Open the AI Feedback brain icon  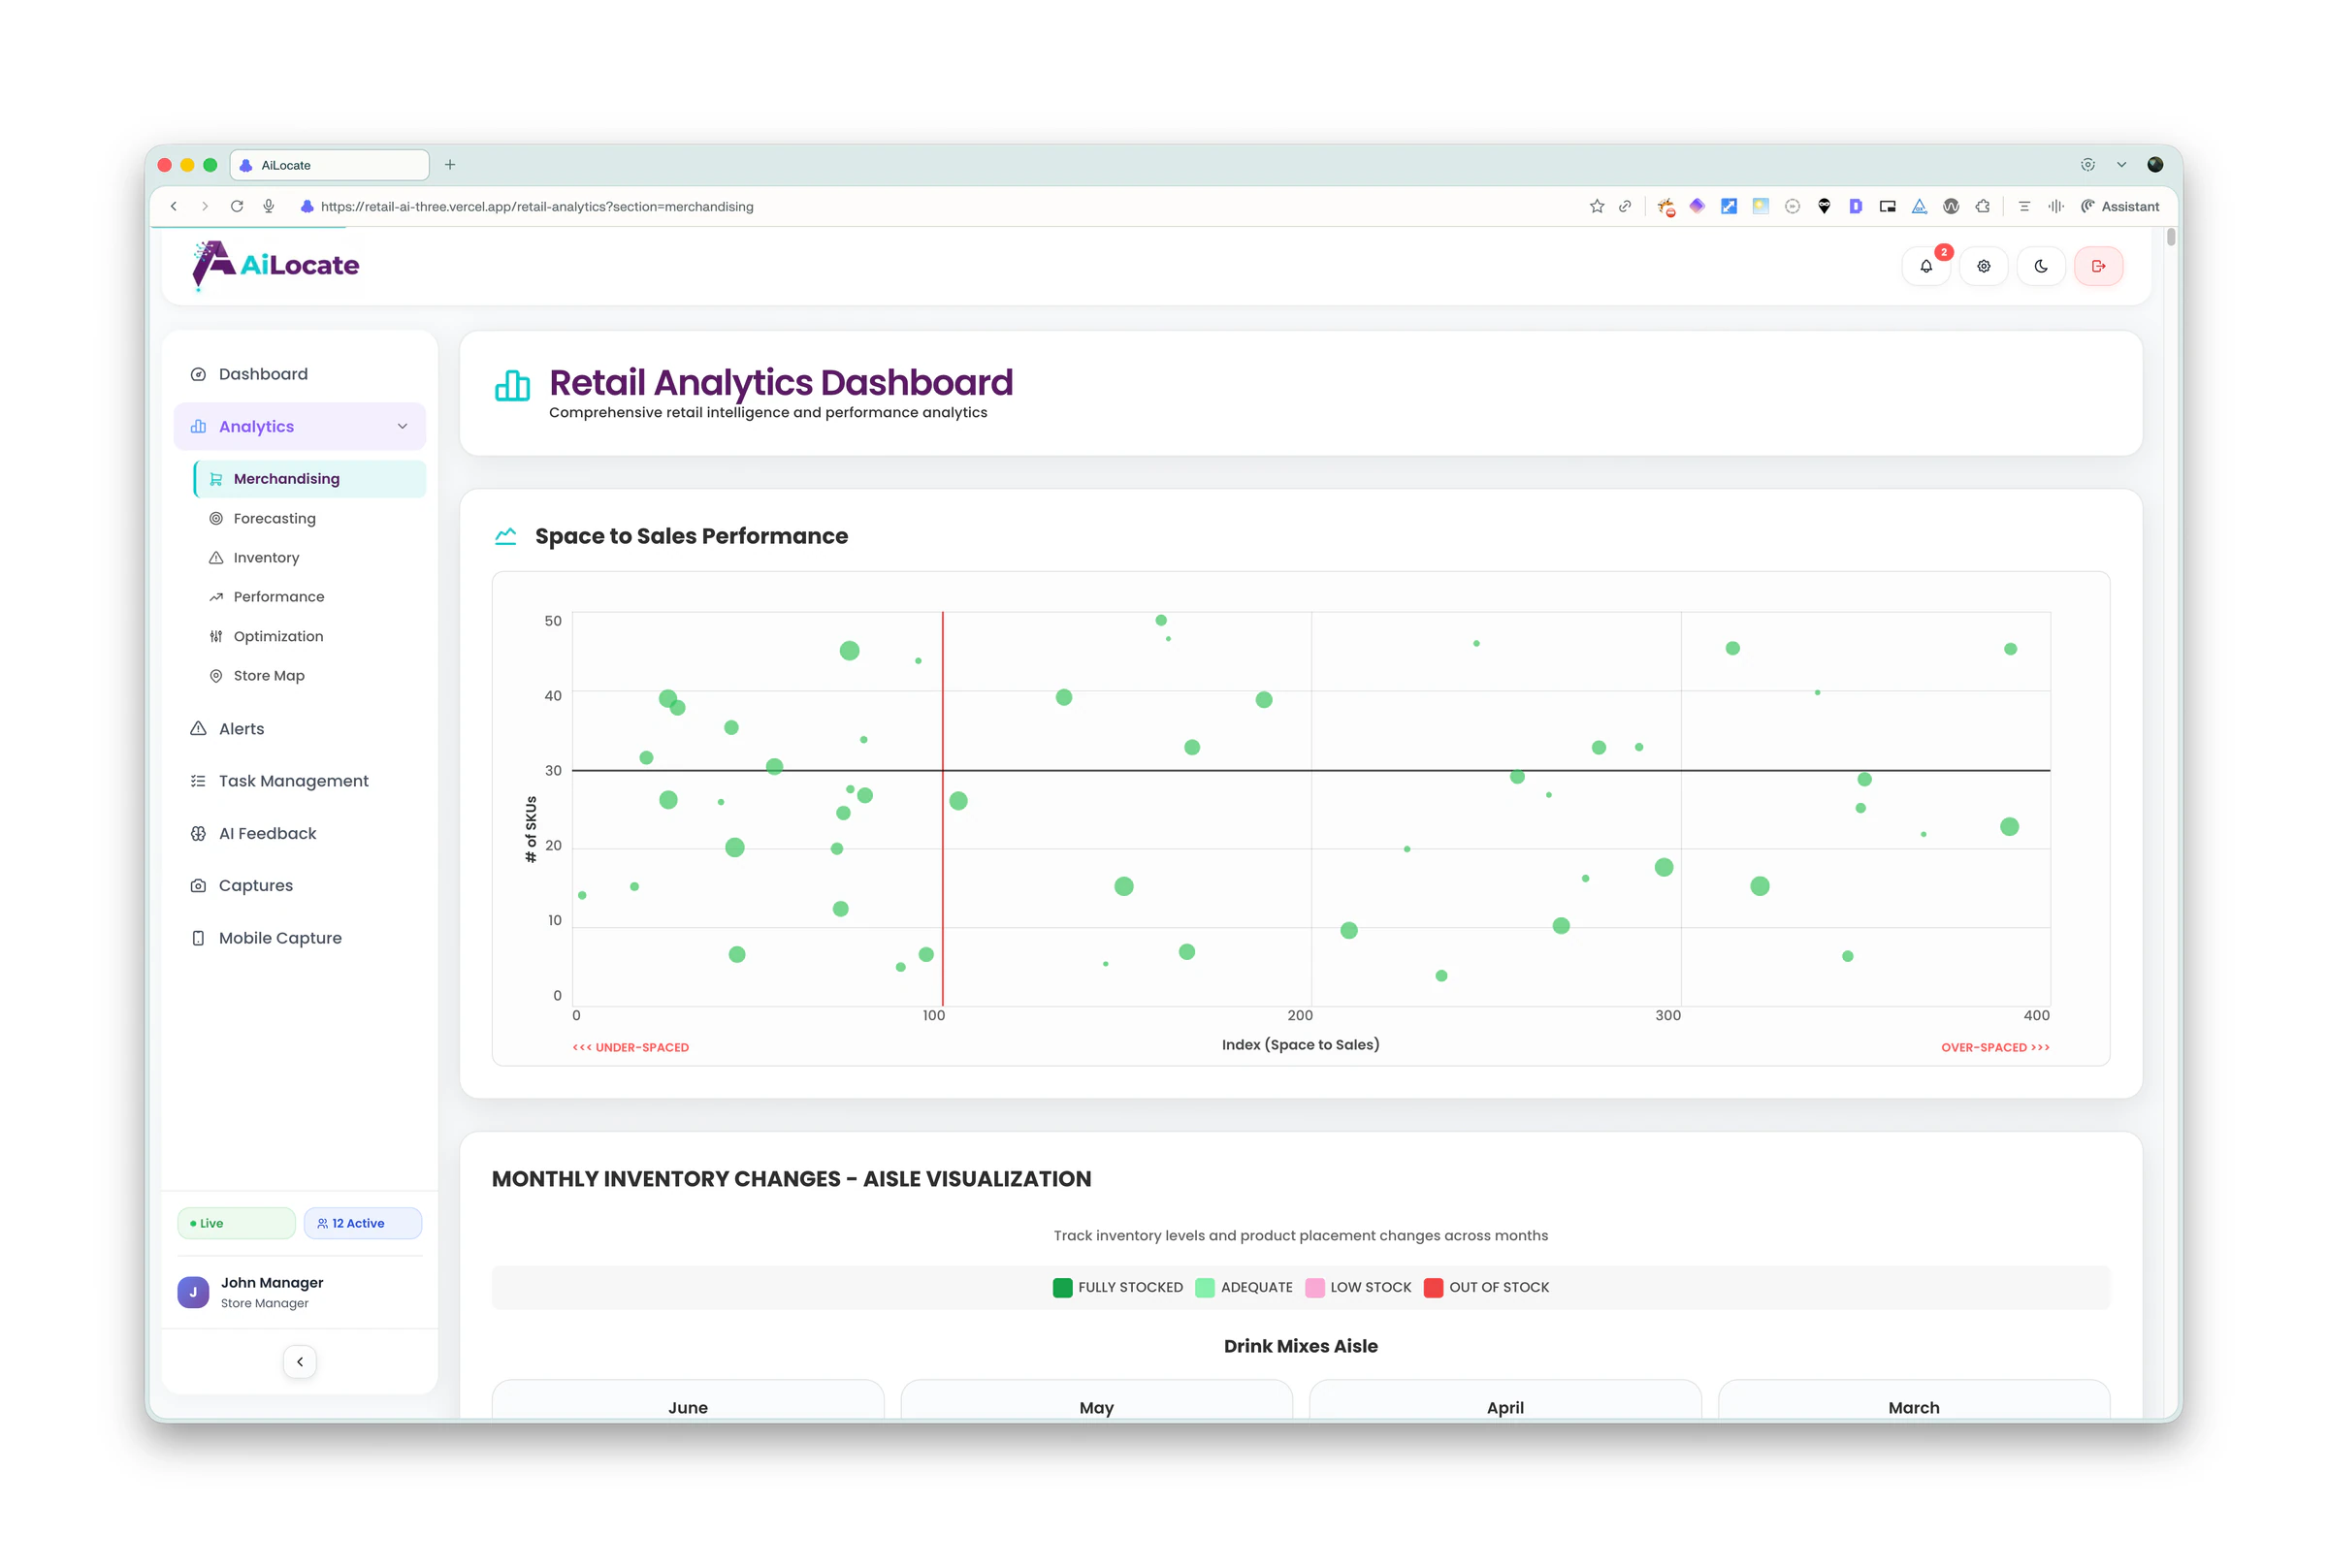coord(198,833)
